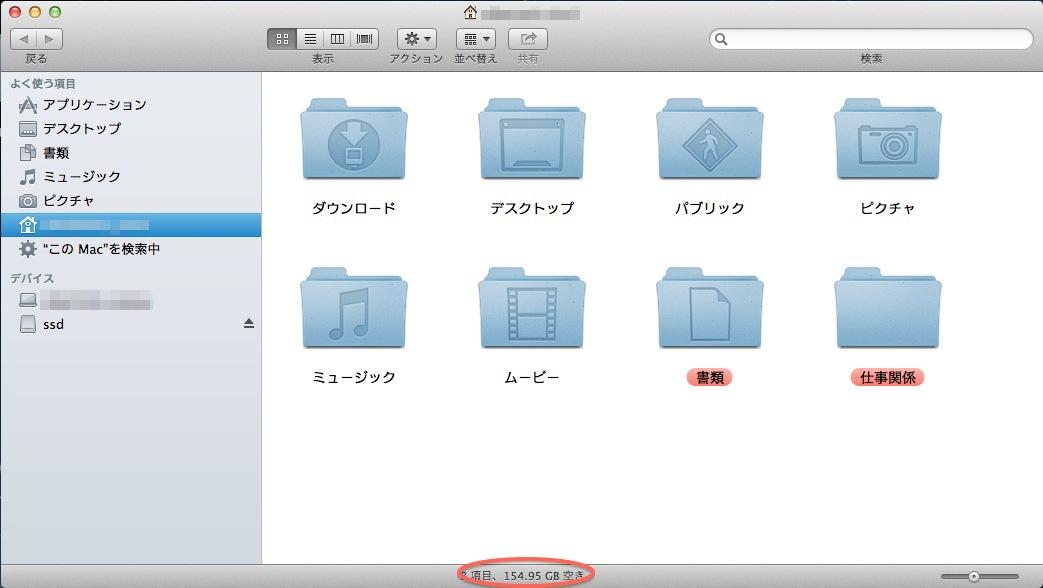Click the 書類 folder in main pane
This screenshot has width=1043, height=588.
point(709,309)
